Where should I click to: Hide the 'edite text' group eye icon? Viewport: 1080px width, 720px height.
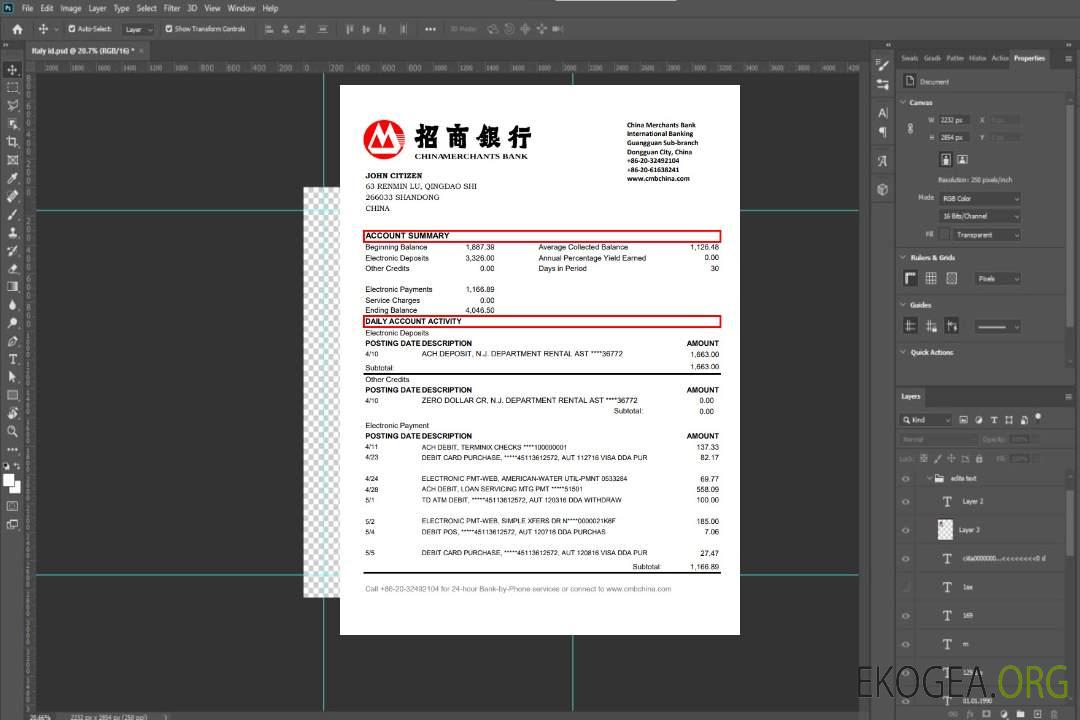[x=906, y=479]
